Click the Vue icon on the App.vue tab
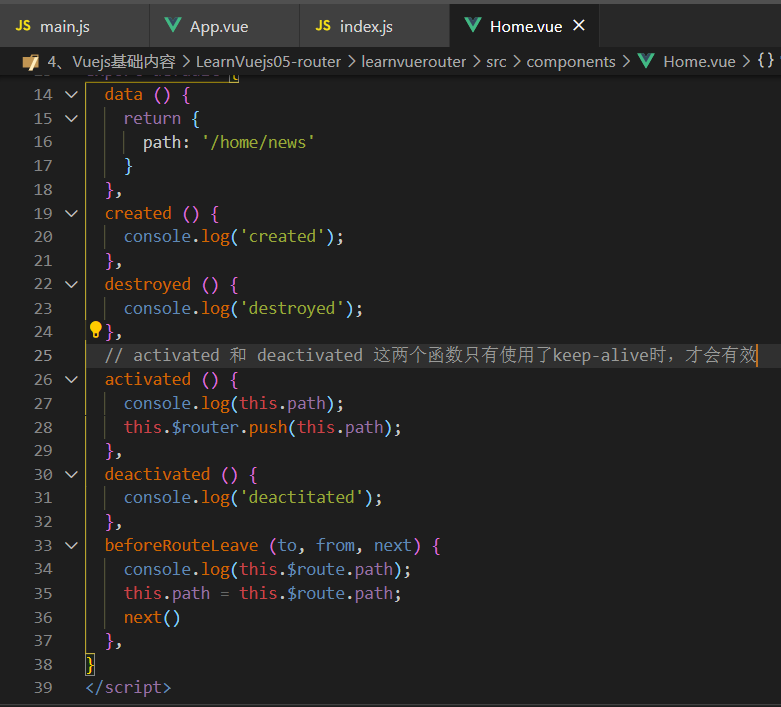This screenshot has width=781, height=707. [x=173, y=25]
